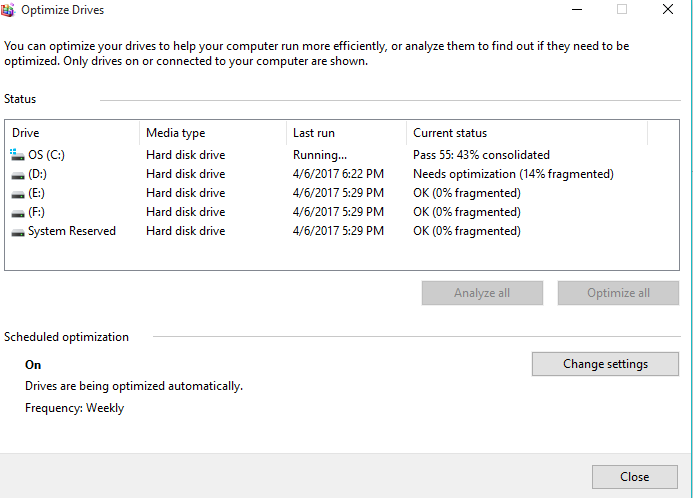Select the OS (C:) drive icon

[17, 155]
